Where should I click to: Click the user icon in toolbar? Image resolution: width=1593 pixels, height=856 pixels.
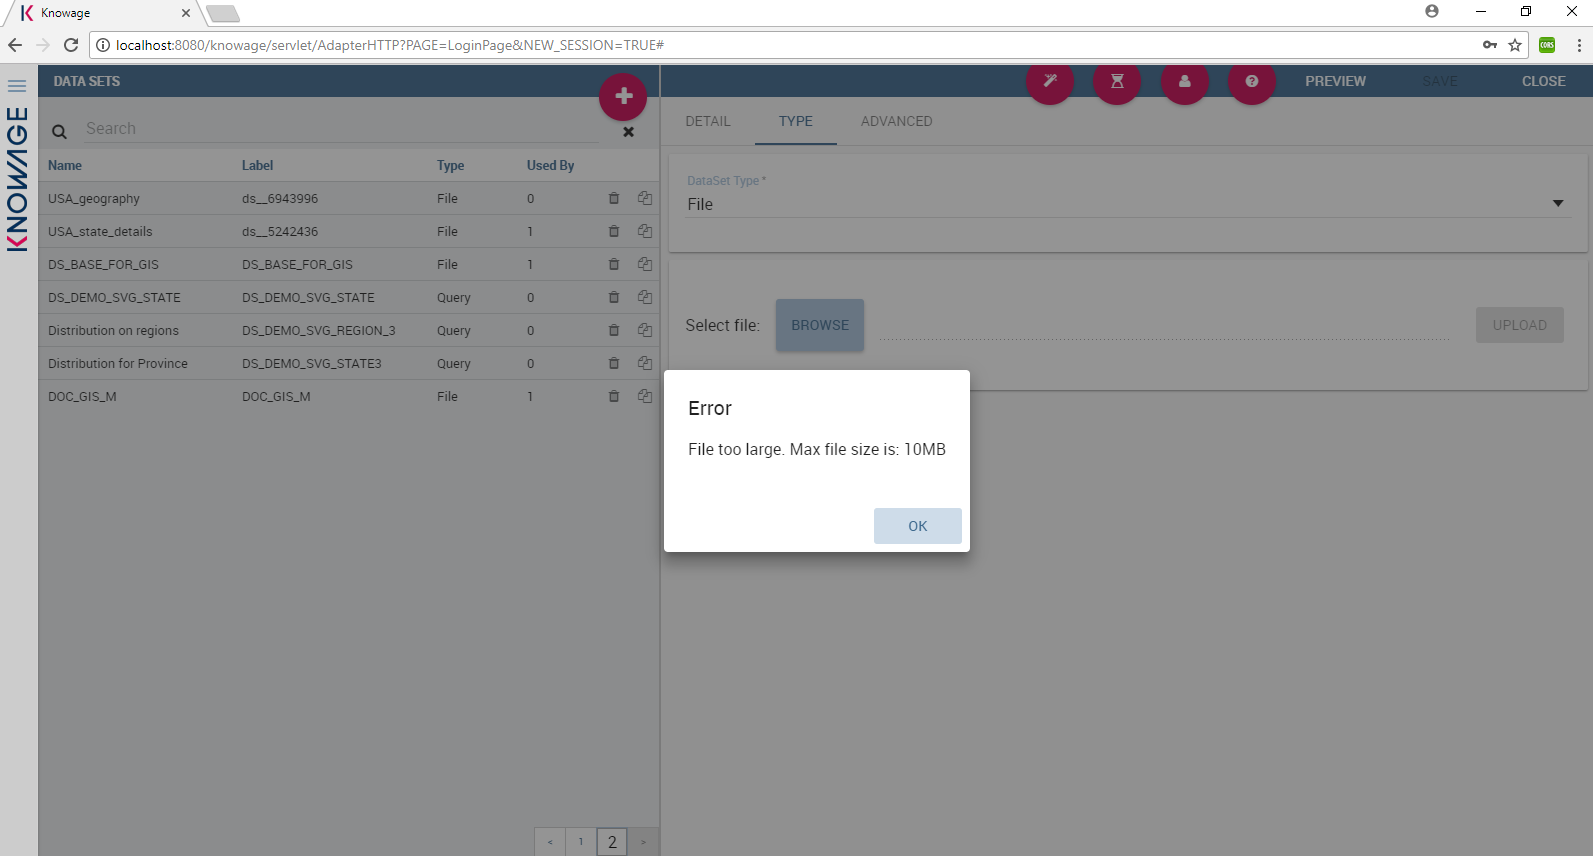[x=1184, y=81]
